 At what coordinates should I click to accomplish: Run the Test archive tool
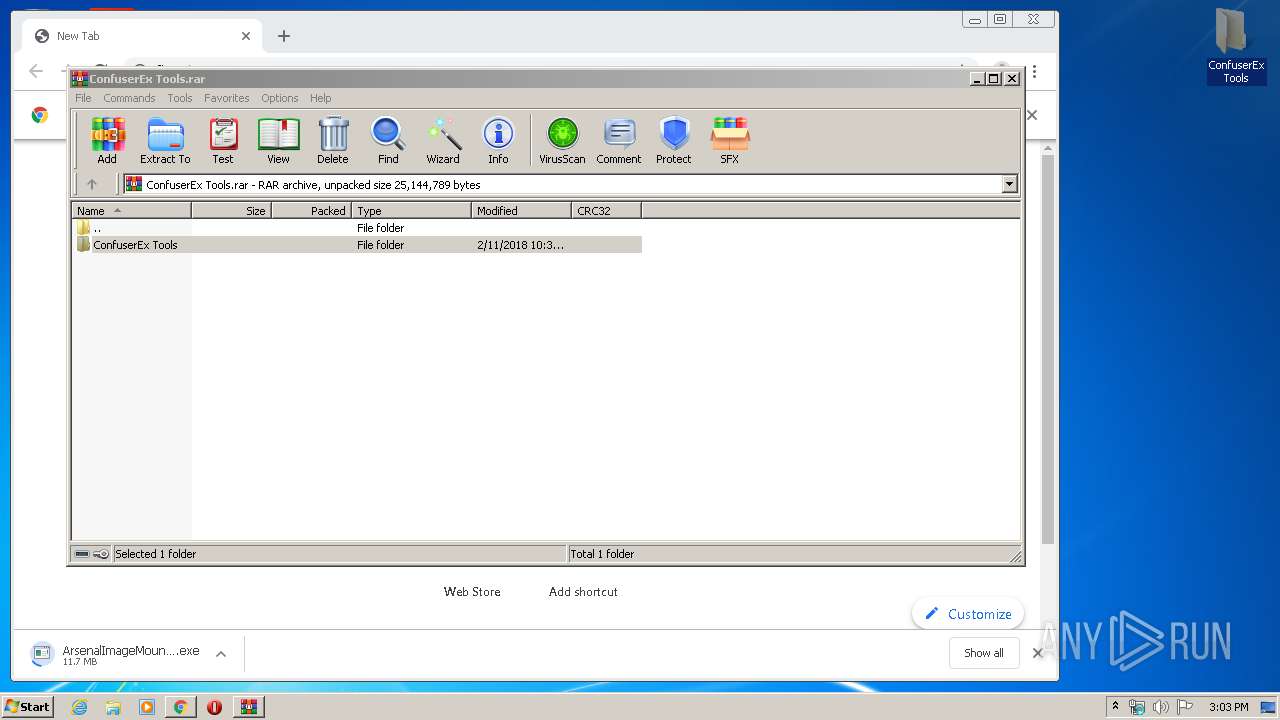(223, 140)
